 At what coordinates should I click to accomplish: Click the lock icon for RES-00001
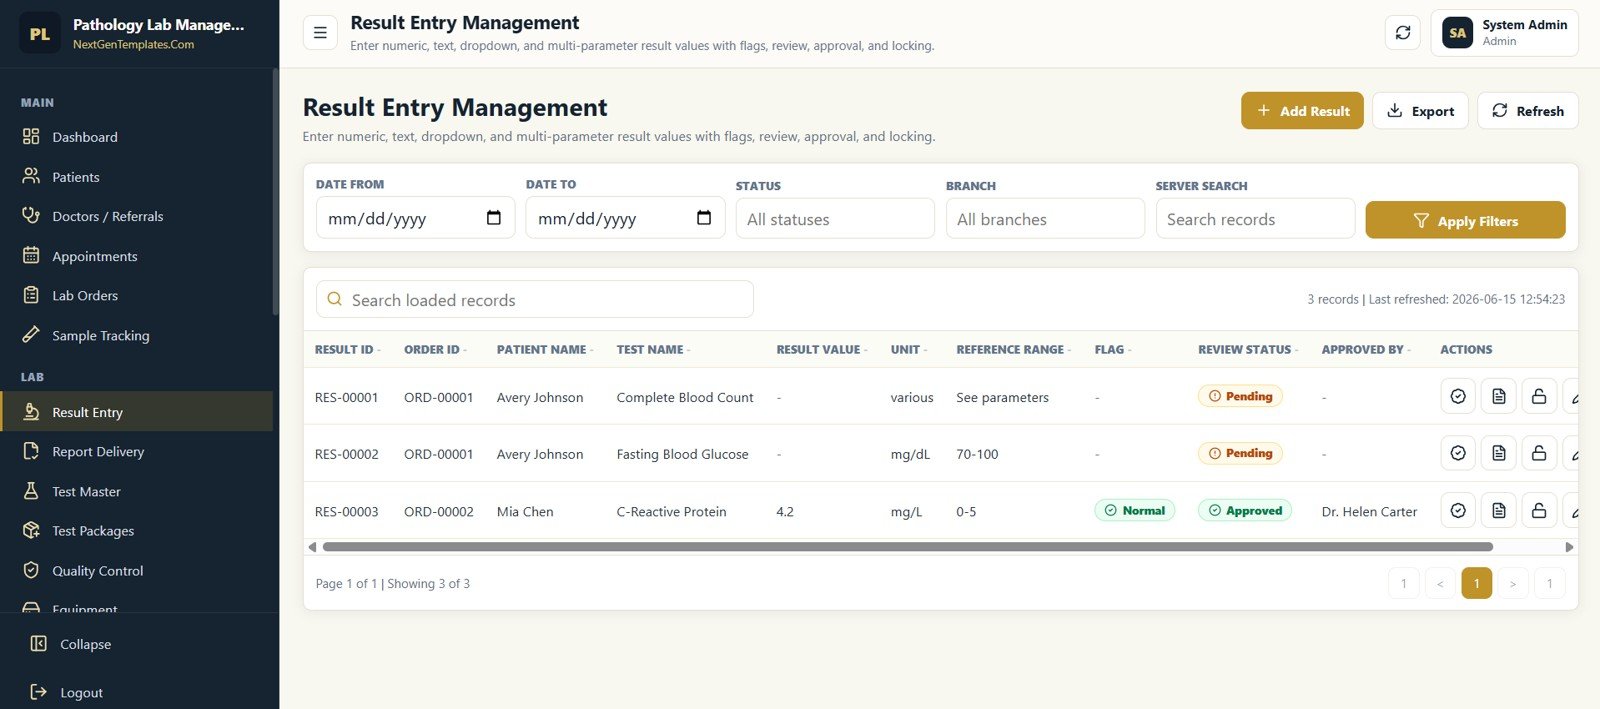click(x=1539, y=396)
